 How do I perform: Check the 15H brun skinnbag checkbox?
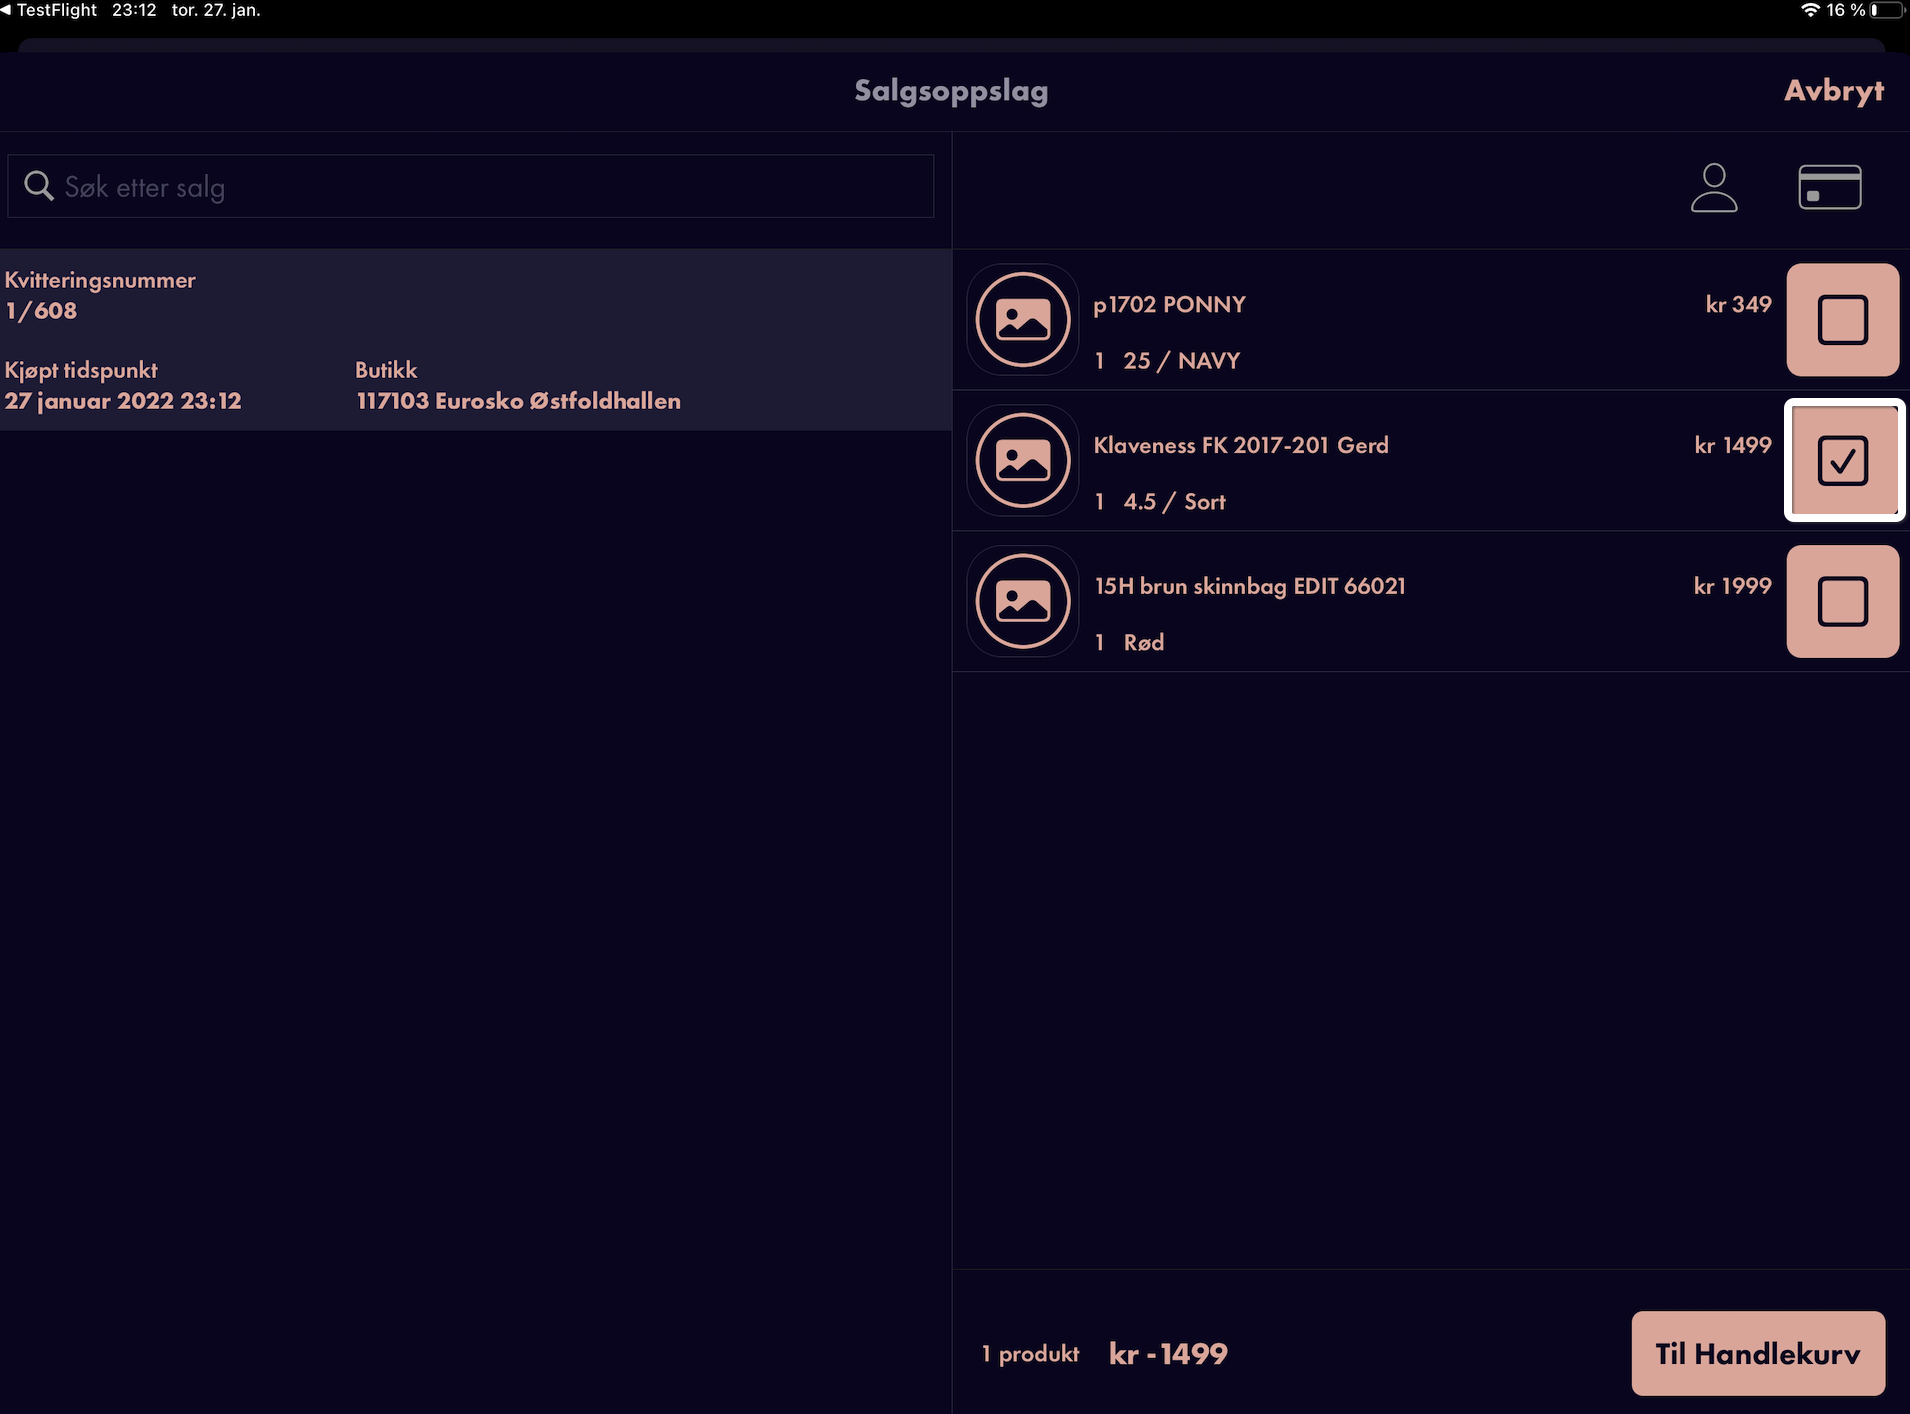1843,602
